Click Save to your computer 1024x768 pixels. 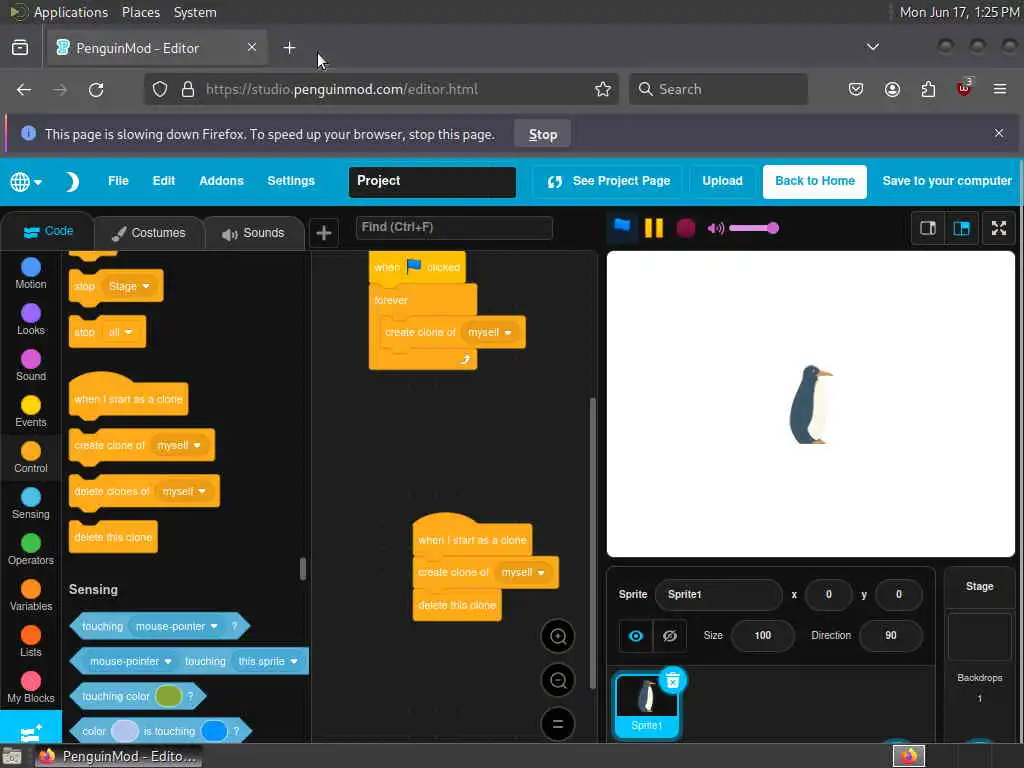(x=946, y=181)
